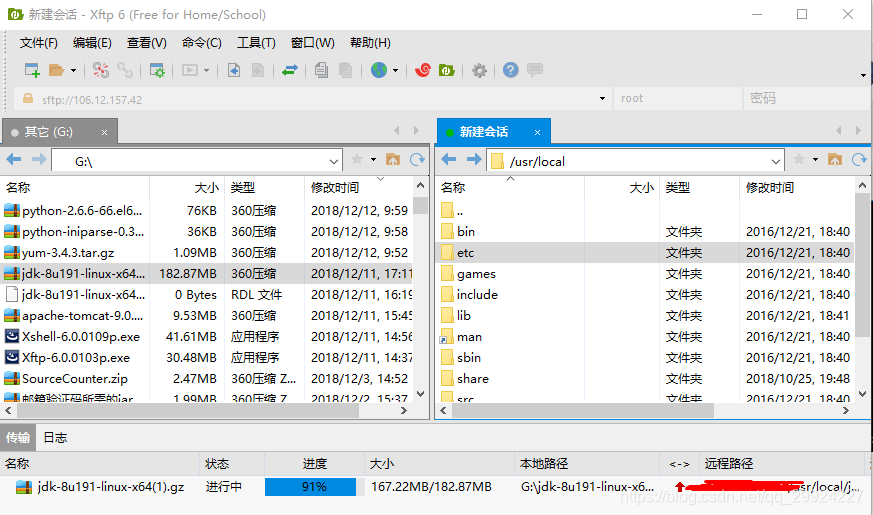Open the dropdown arrow beside Open Session
This screenshot has width=873, height=515.
[x=73, y=71]
